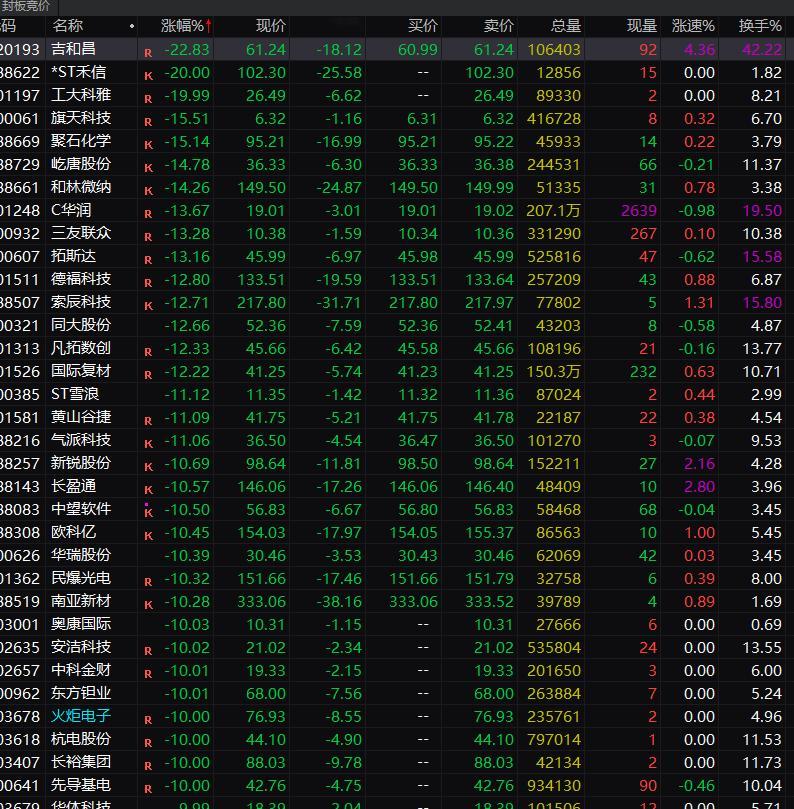794x809 pixels.
Task: Select the stock name 吉和昌
Action: pyautogui.click(x=73, y=49)
